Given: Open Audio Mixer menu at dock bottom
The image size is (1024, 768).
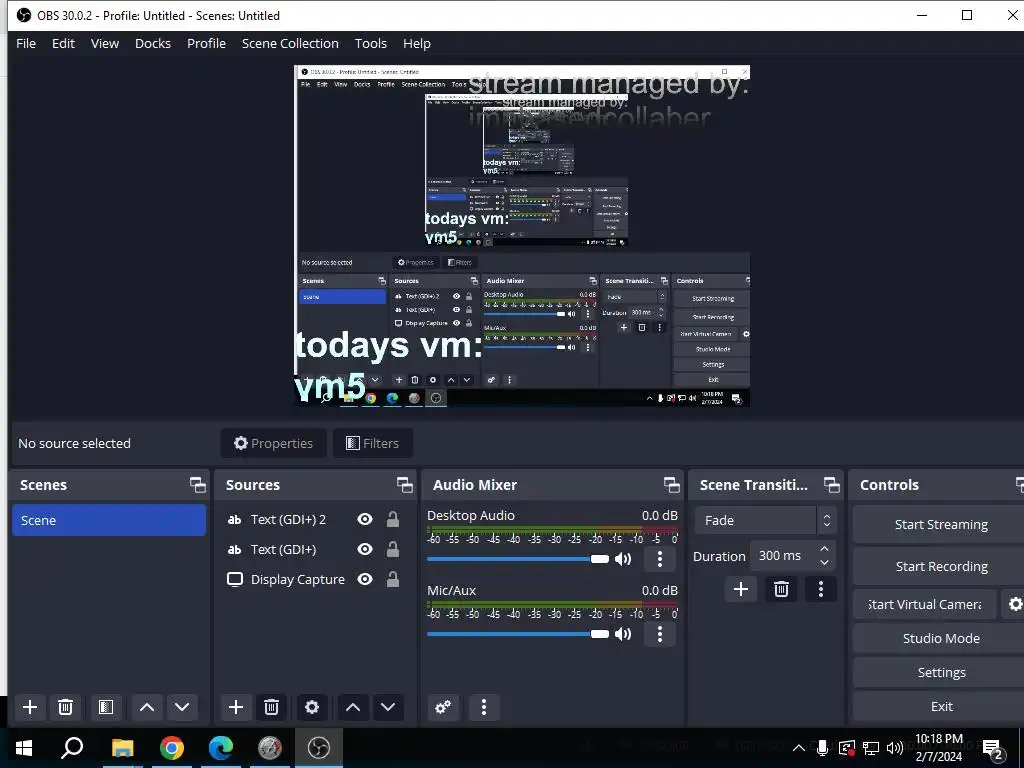Looking at the screenshot, I should point(484,707).
